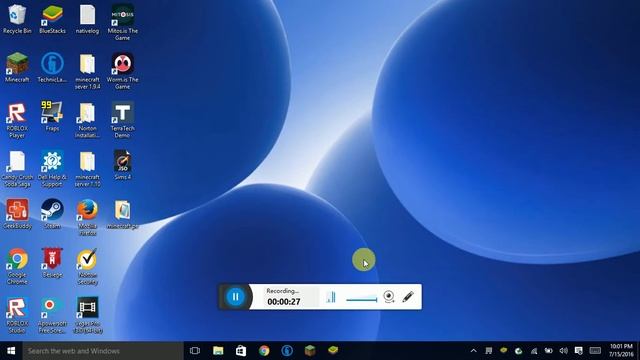The width and height of the screenshot is (640, 360).
Task: Open the Windows Start menu
Action: tap(11, 351)
